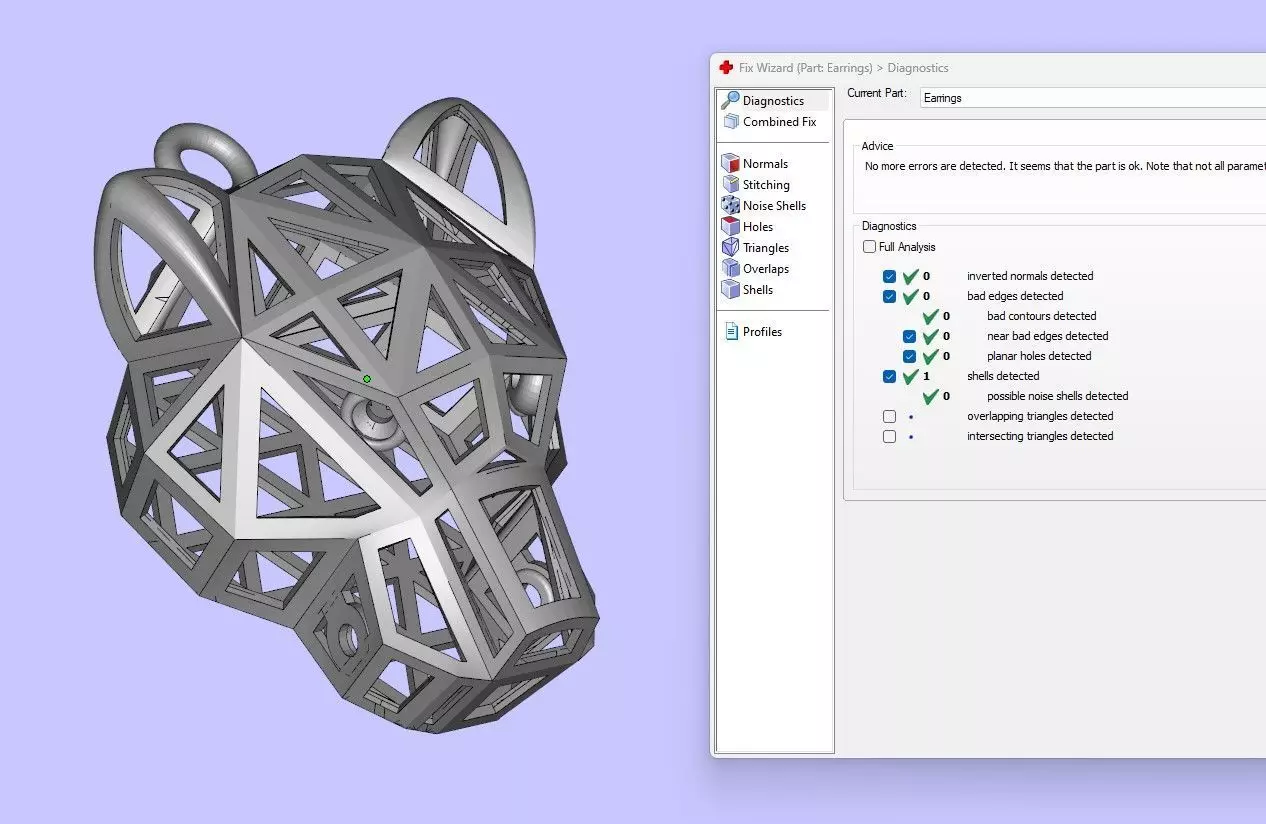Click the Fix Wizard title bar text
Viewport: 1266px width, 824px height.
tap(843, 68)
